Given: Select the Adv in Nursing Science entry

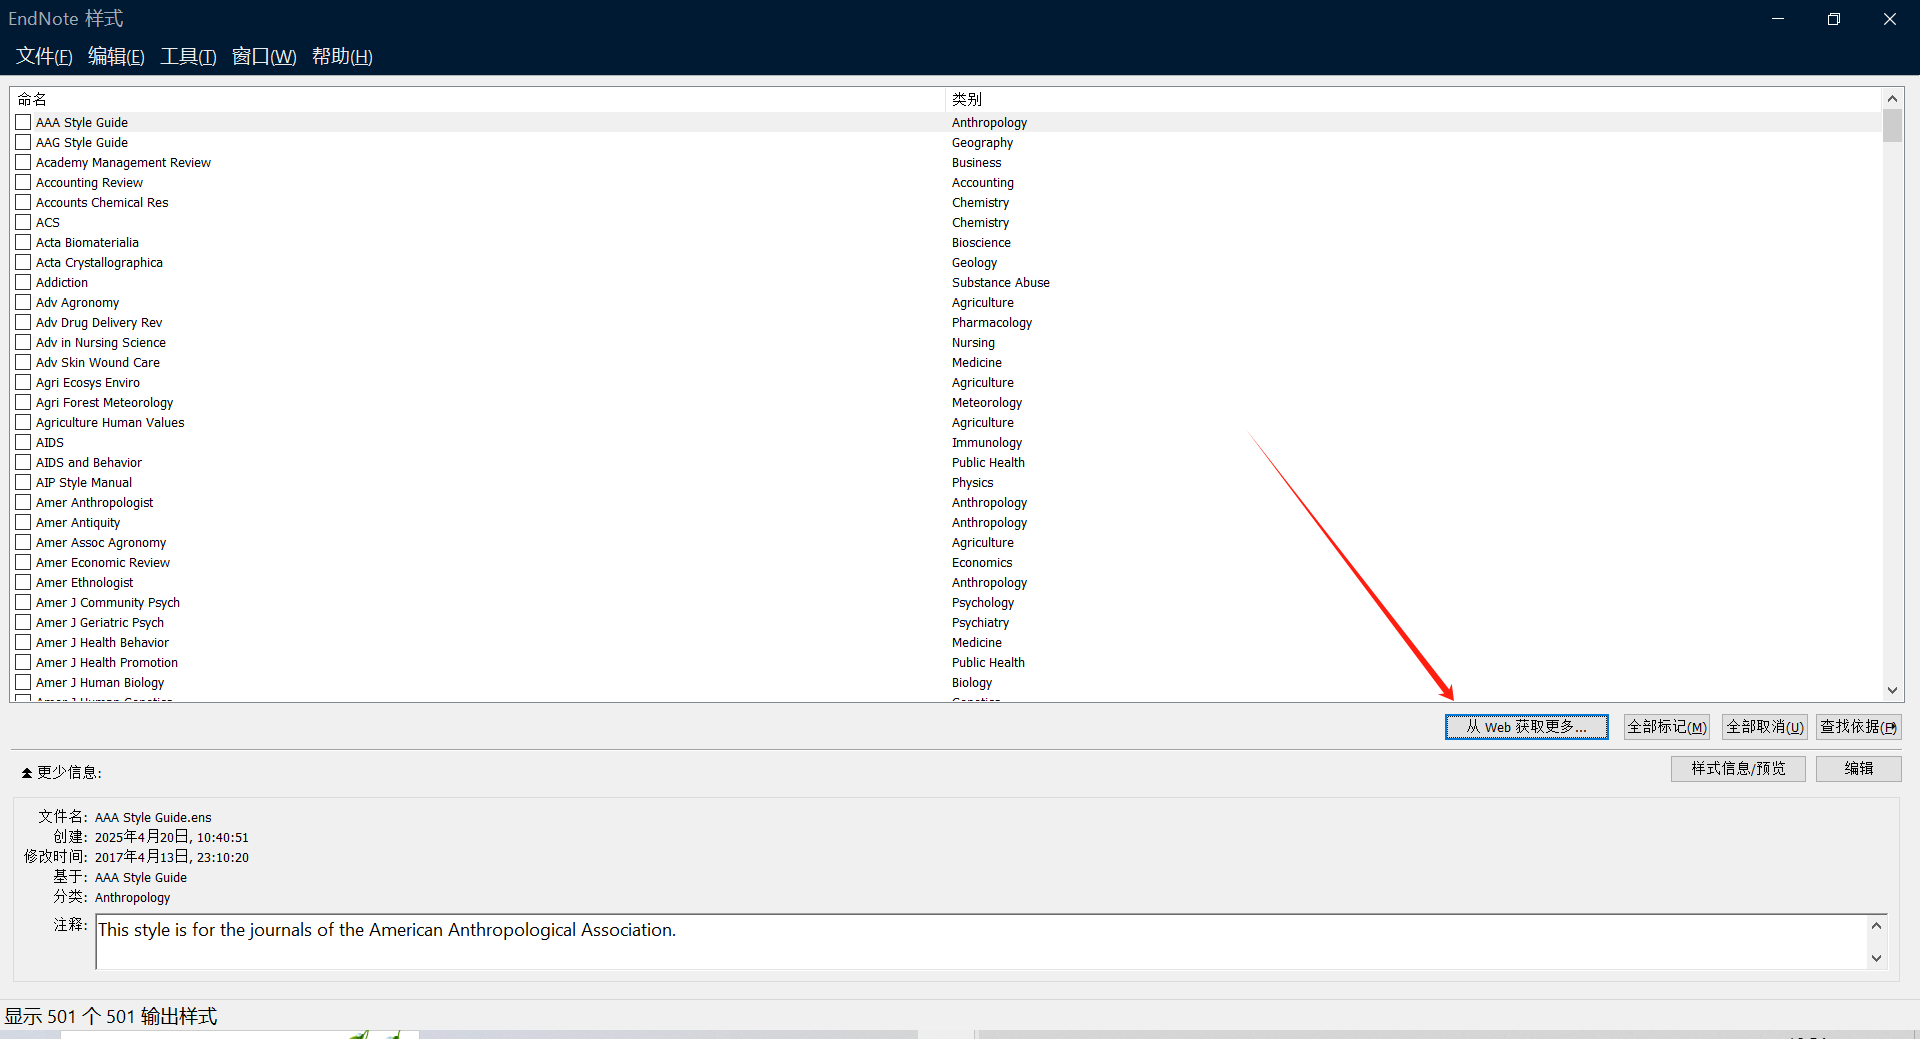Looking at the screenshot, I should click(101, 342).
